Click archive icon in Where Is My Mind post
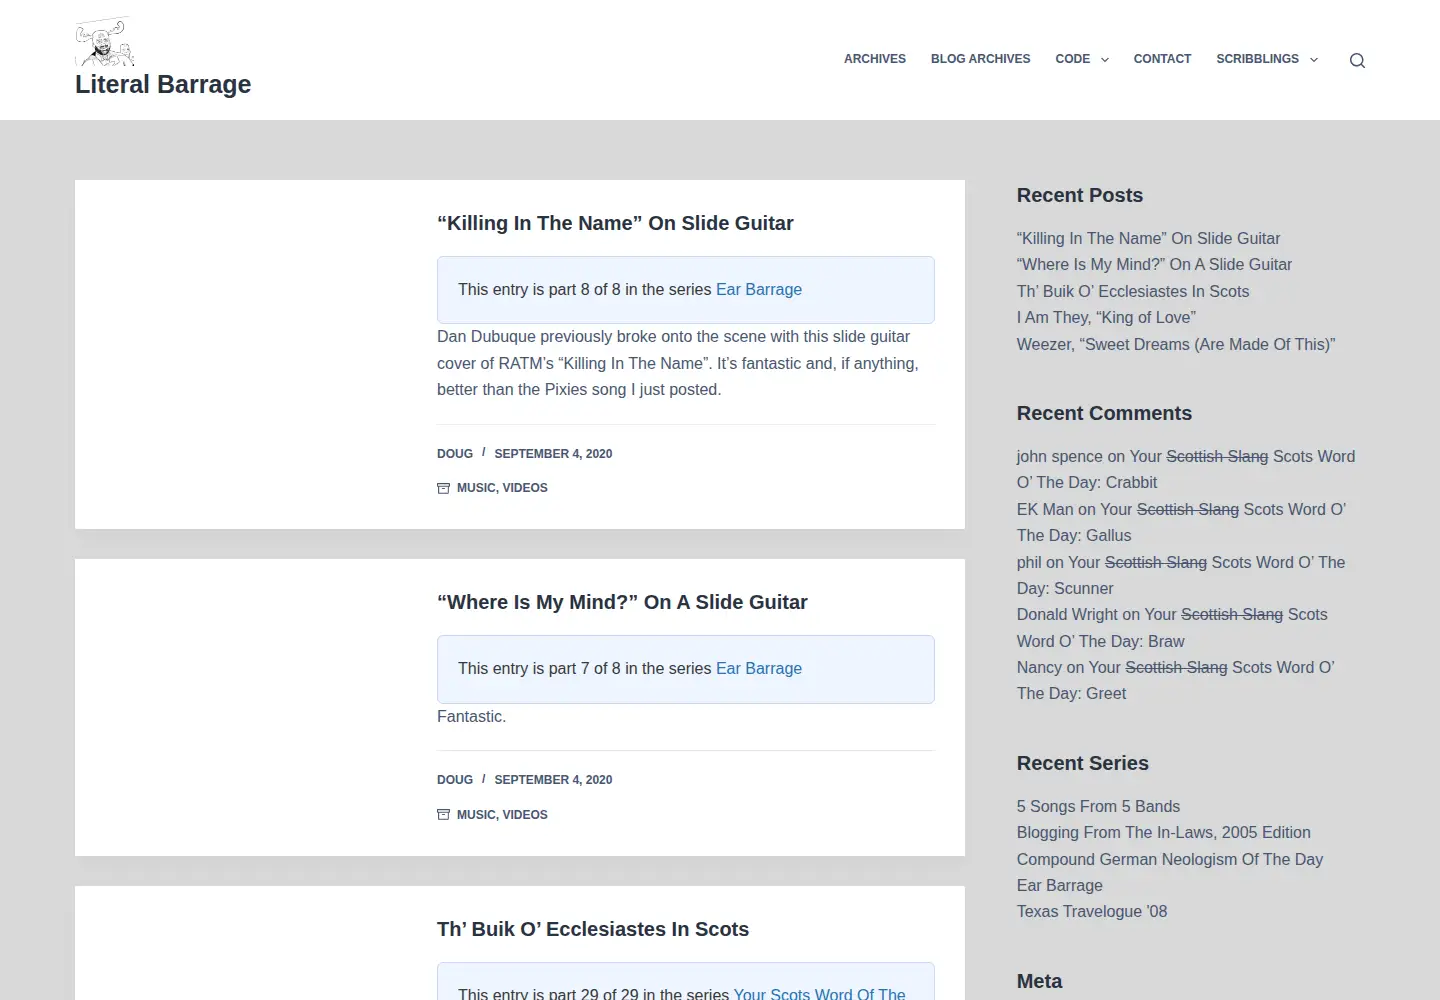The height and width of the screenshot is (1000, 1440). click(x=443, y=815)
